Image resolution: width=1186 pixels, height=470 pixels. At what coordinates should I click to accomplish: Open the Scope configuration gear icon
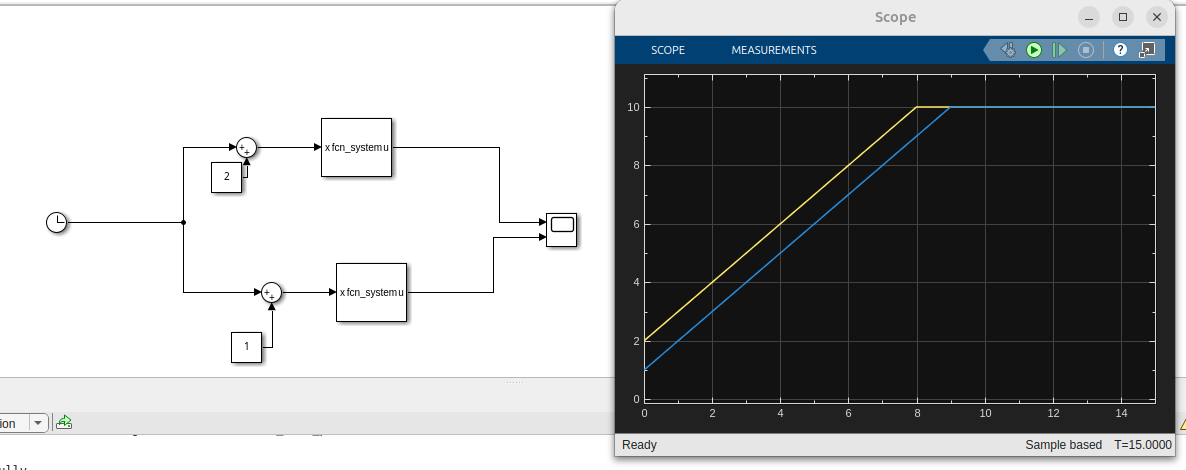[1008, 50]
